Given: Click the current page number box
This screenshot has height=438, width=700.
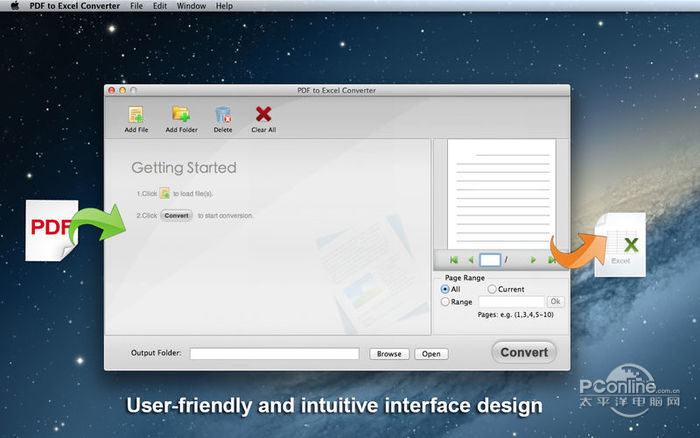Looking at the screenshot, I should click(x=490, y=260).
